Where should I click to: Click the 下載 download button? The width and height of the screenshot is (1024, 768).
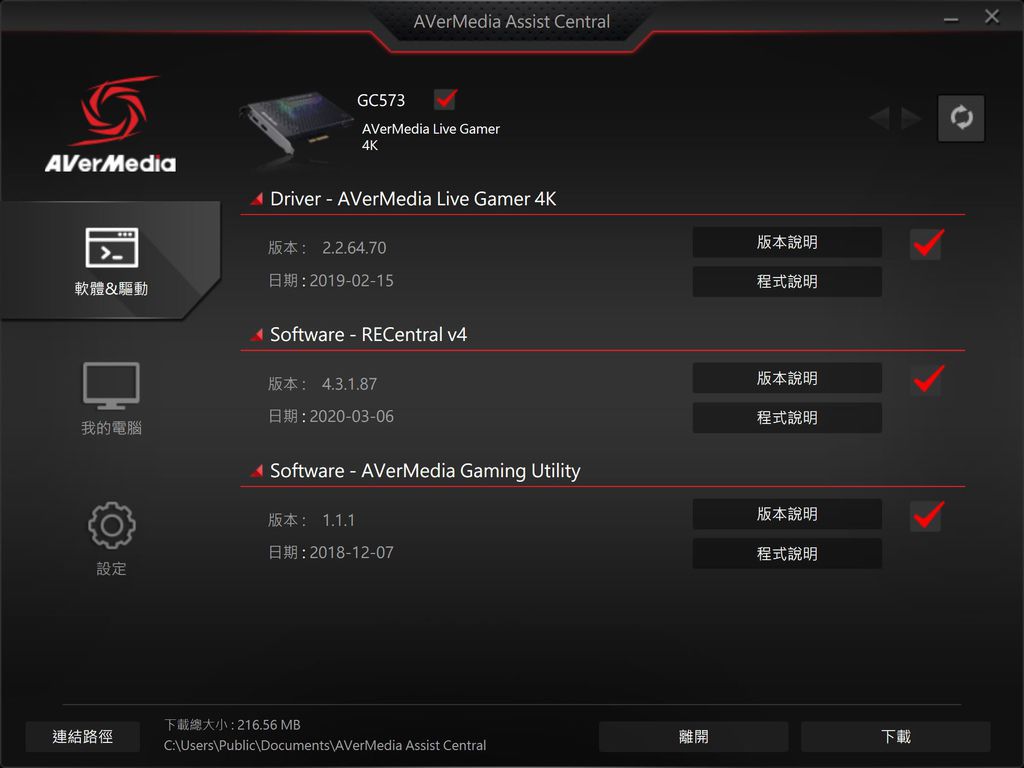point(895,737)
